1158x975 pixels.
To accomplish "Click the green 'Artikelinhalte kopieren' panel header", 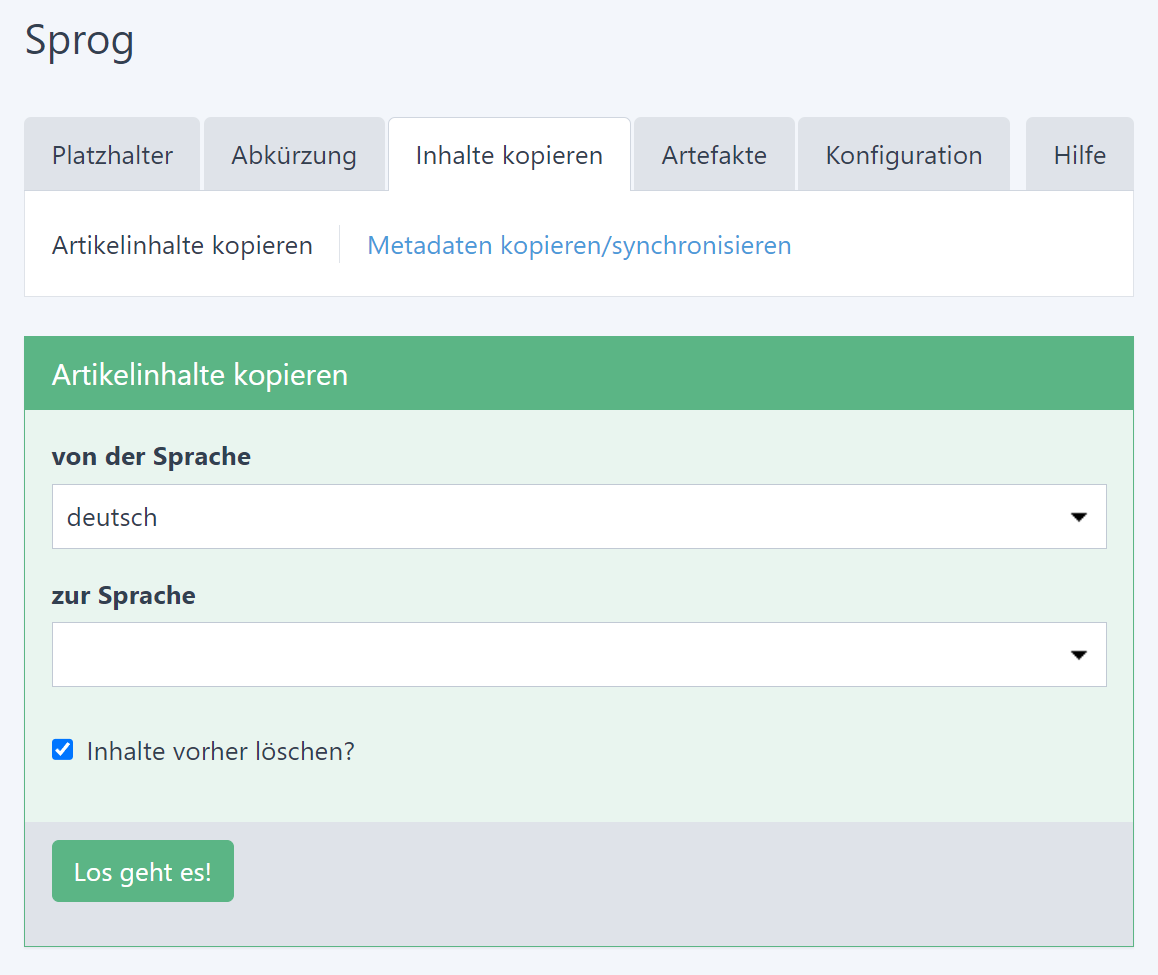I will point(578,375).
